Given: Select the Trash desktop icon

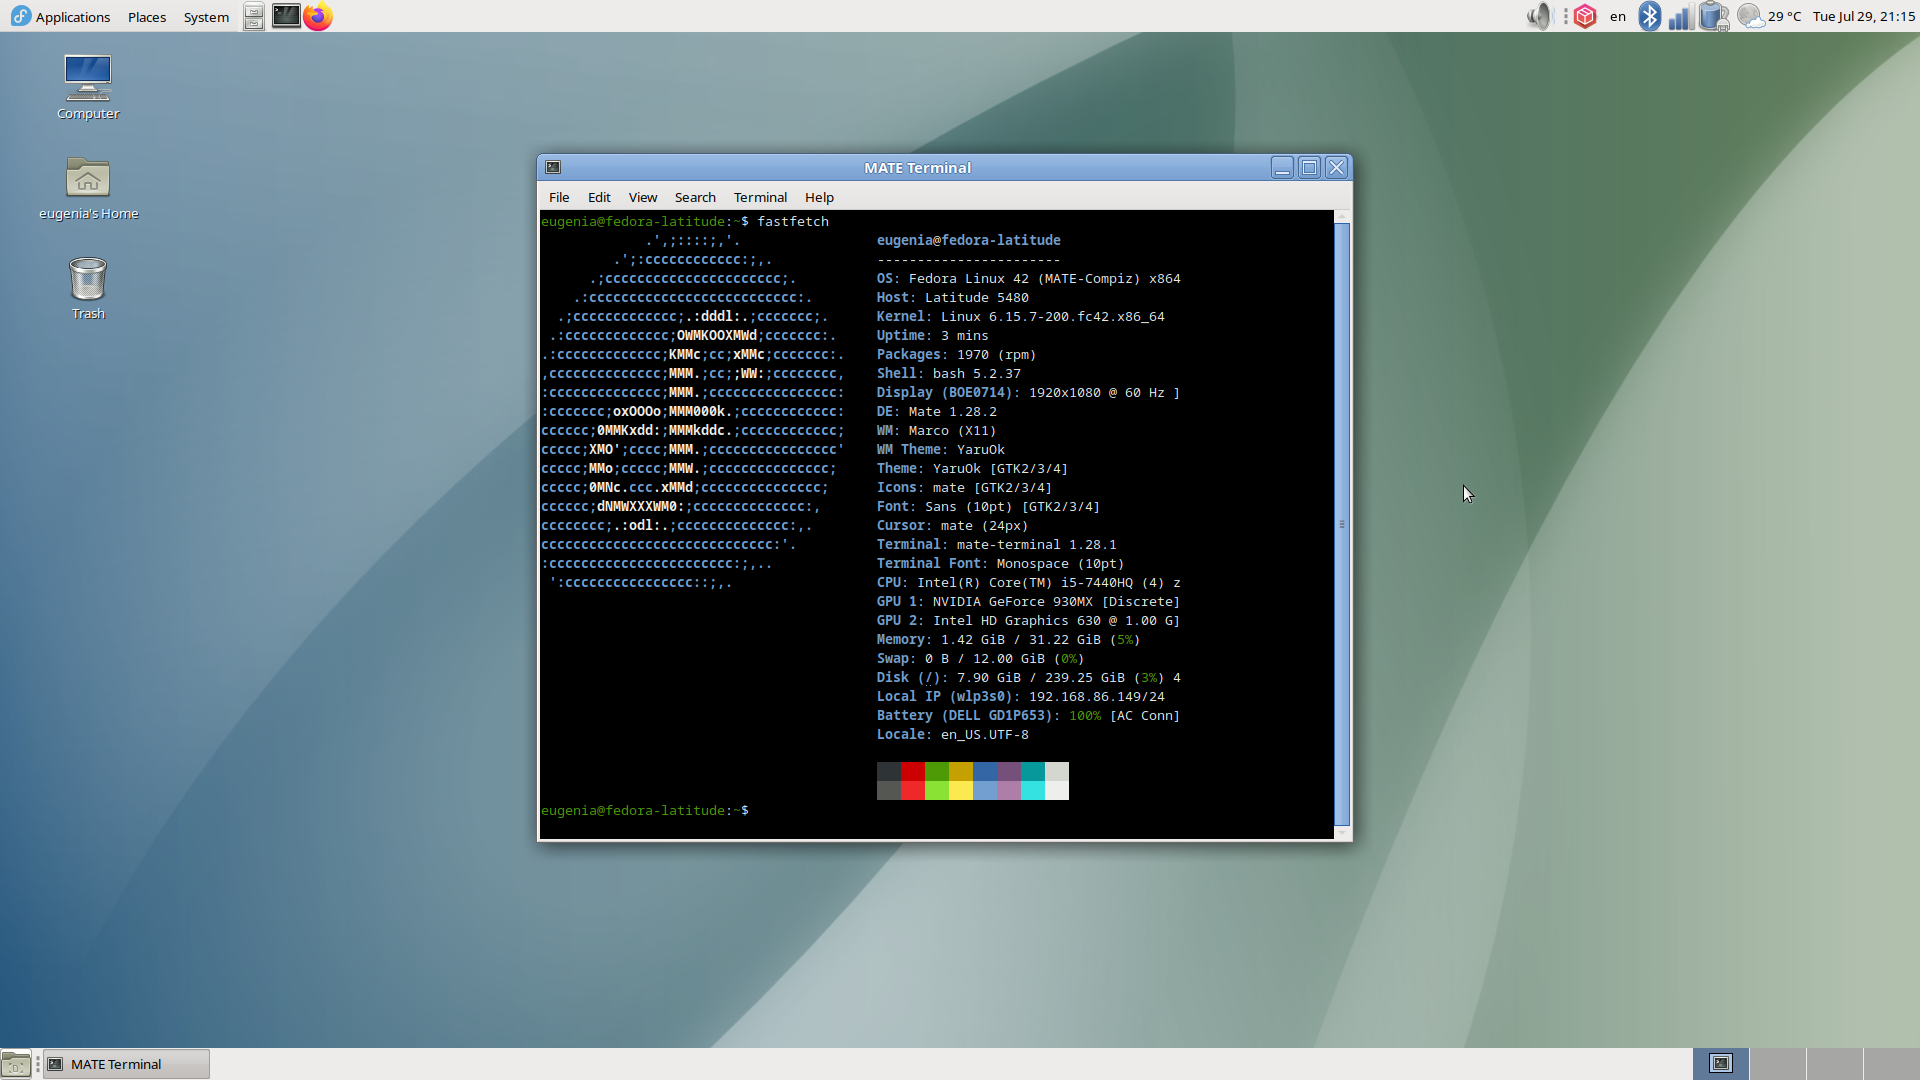Looking at the screenshot, I should click(88, 288).
